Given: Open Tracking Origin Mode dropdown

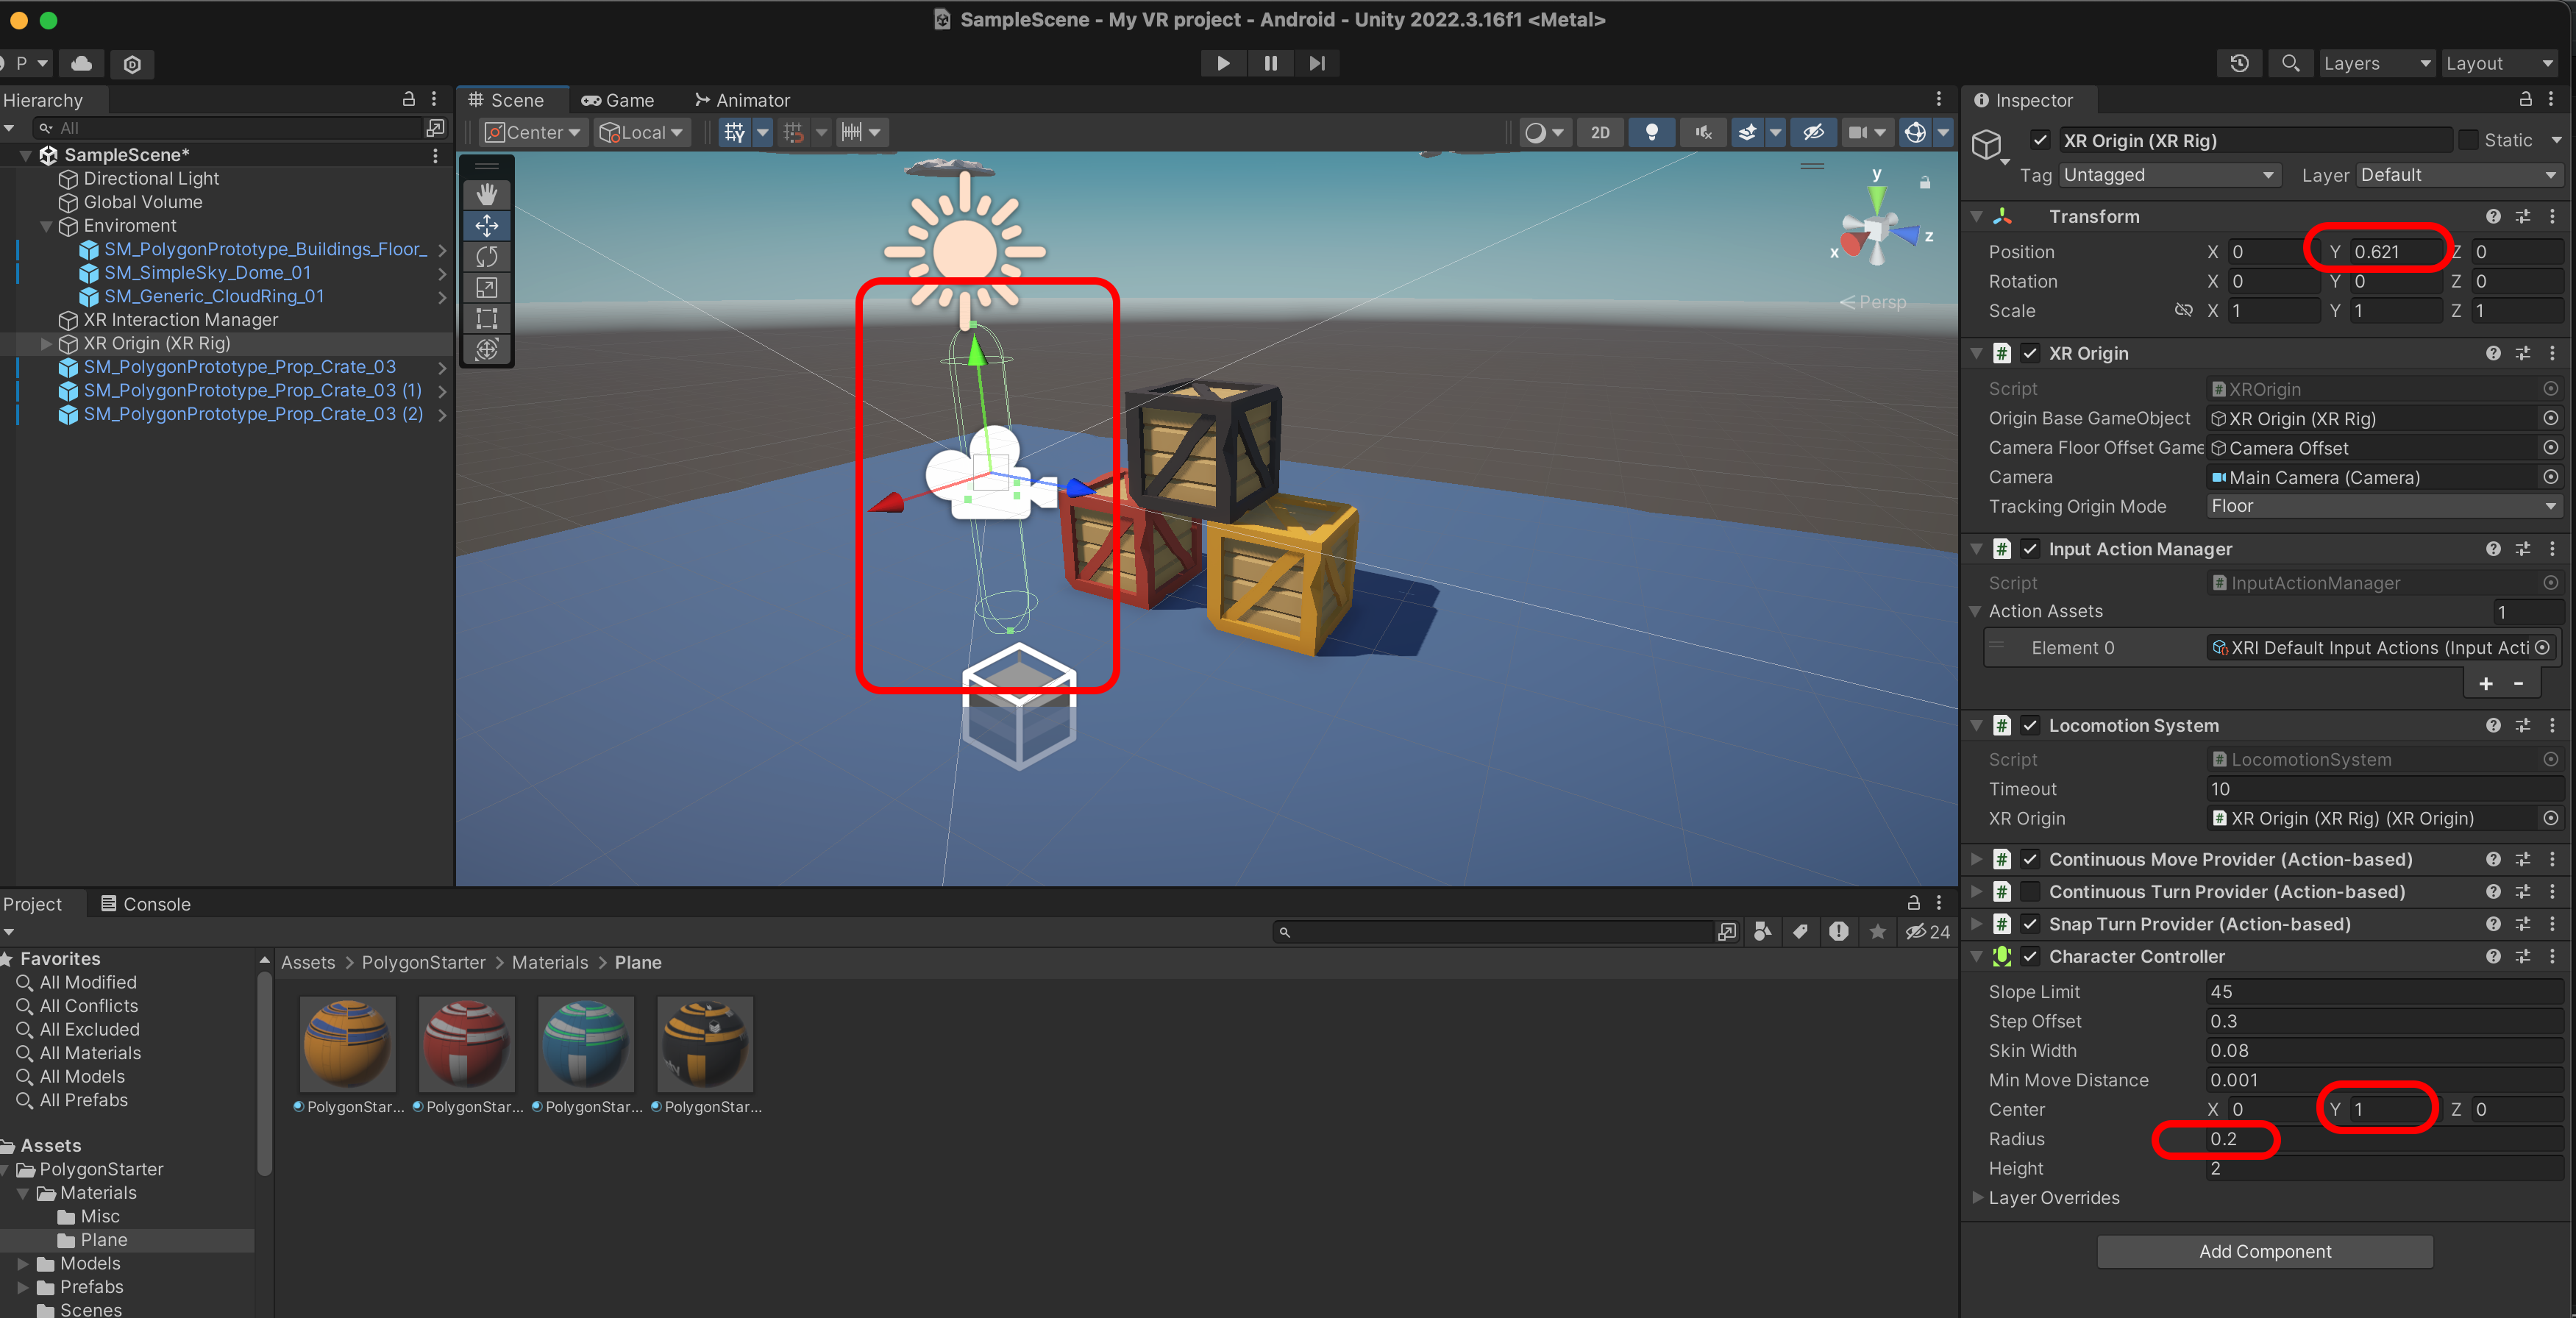Looking at the screenshot, I should pyautogui.click(x=2382, y=506).
